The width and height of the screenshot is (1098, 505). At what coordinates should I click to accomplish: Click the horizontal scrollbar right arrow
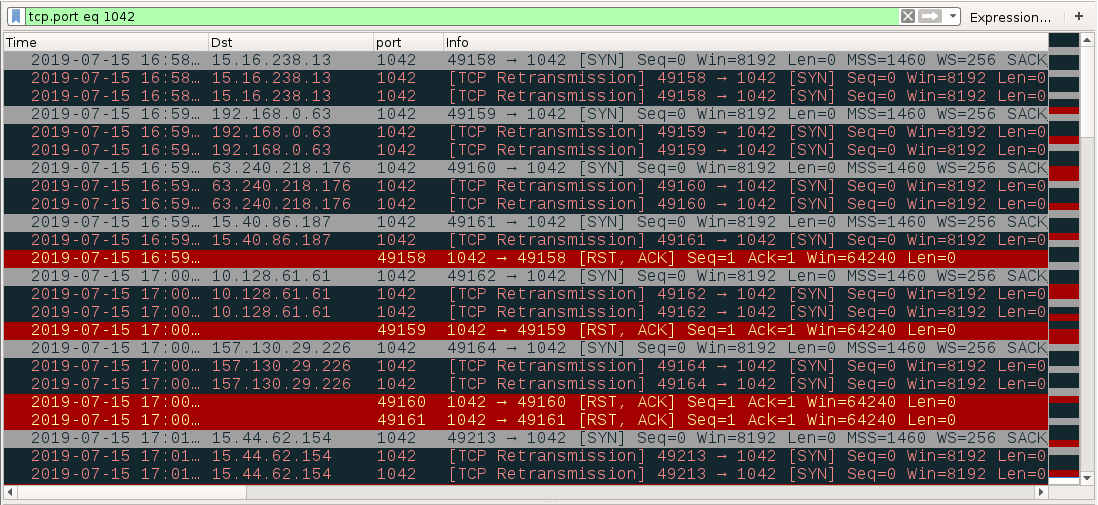1042,492
